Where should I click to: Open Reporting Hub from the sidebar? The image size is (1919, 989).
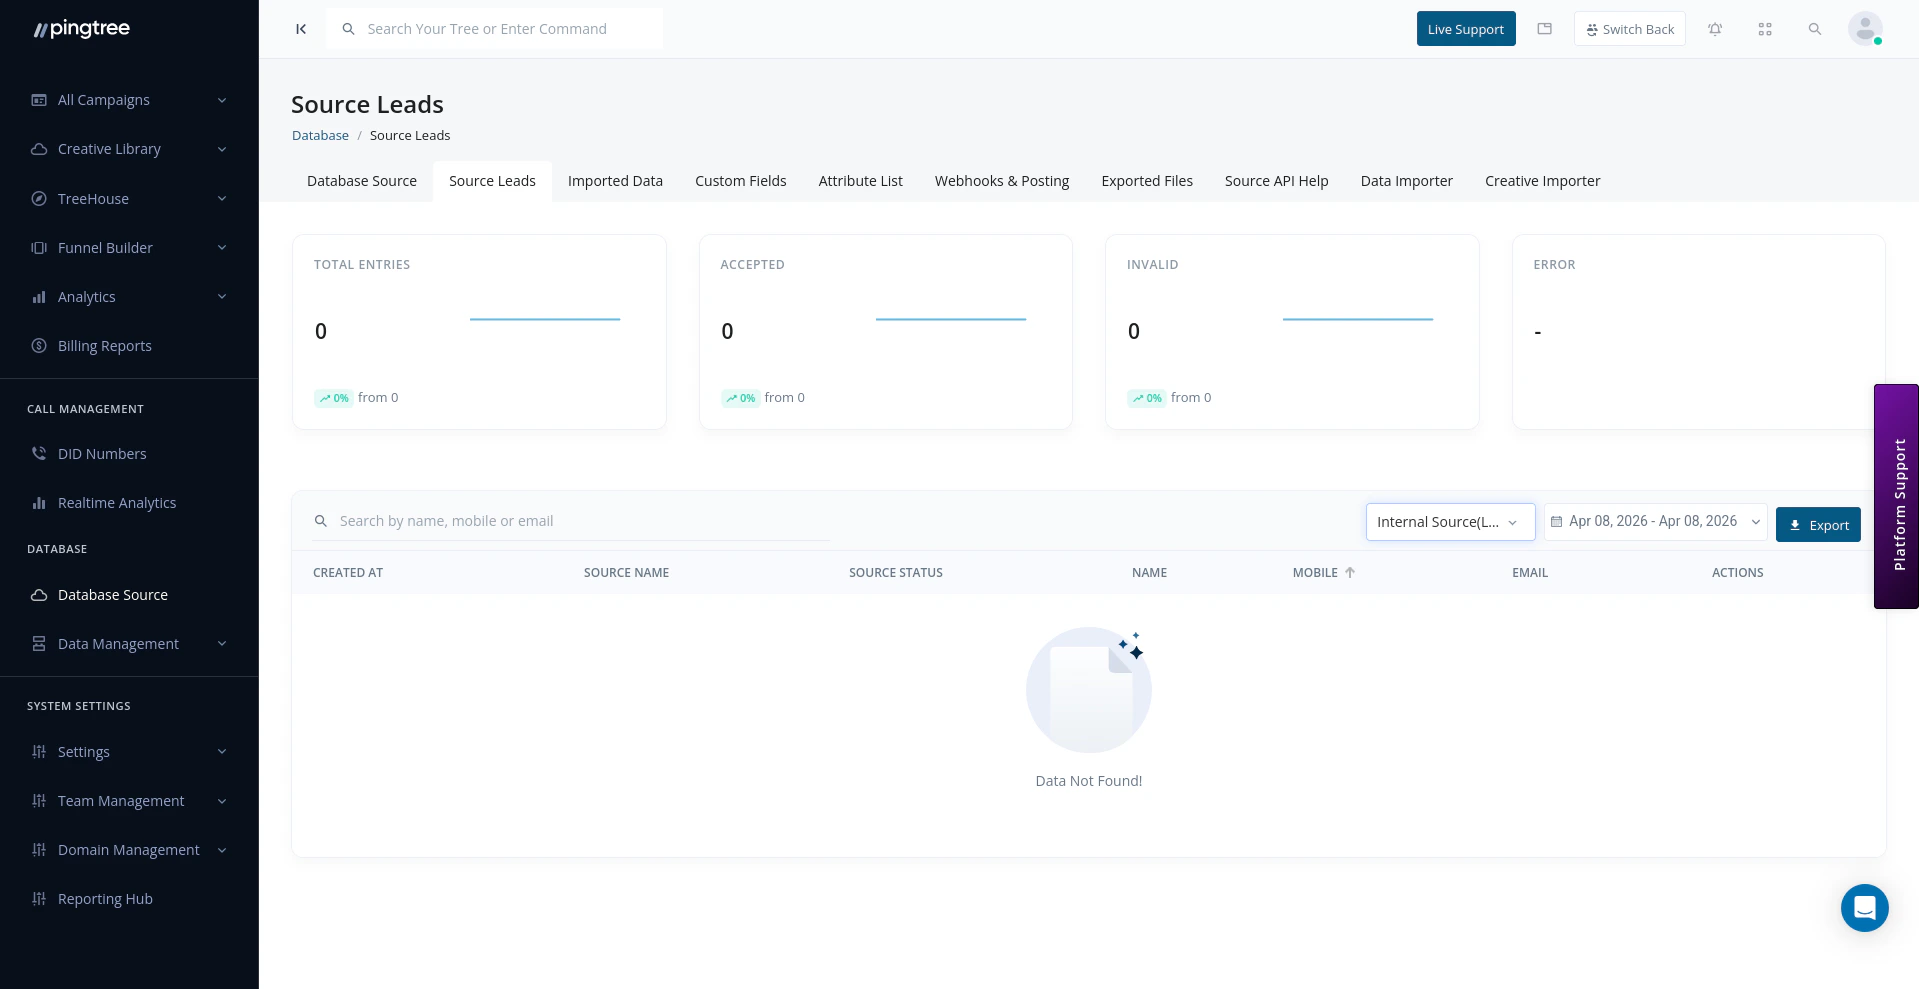(105, 898)
